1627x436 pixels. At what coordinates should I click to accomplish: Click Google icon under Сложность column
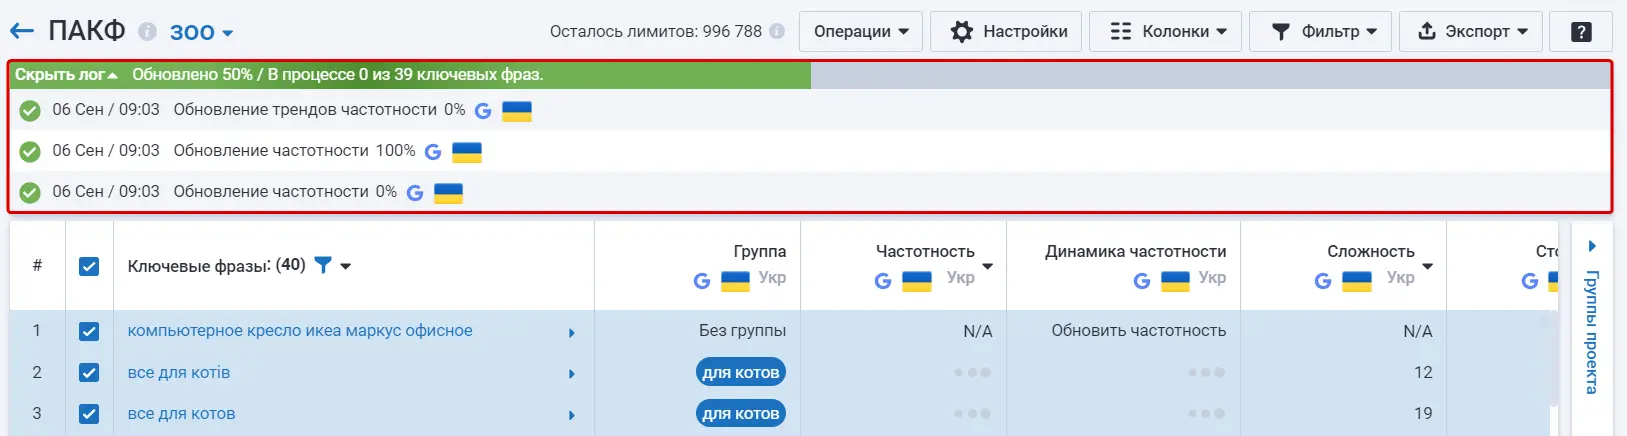pyautogui.click(x=1323, y=281)
